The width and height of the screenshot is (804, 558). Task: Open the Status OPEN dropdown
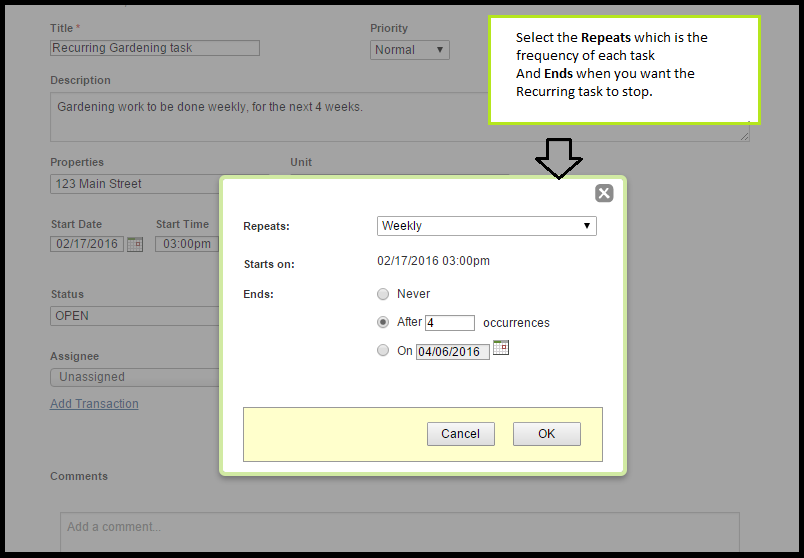(135, 316)
